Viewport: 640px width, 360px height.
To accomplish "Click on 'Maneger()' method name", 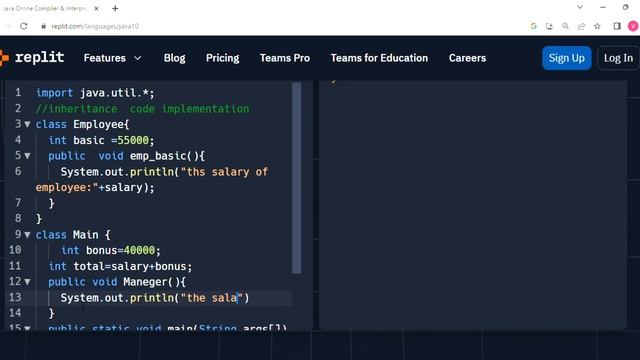I will pyautogui.click(x=151, y=282).
